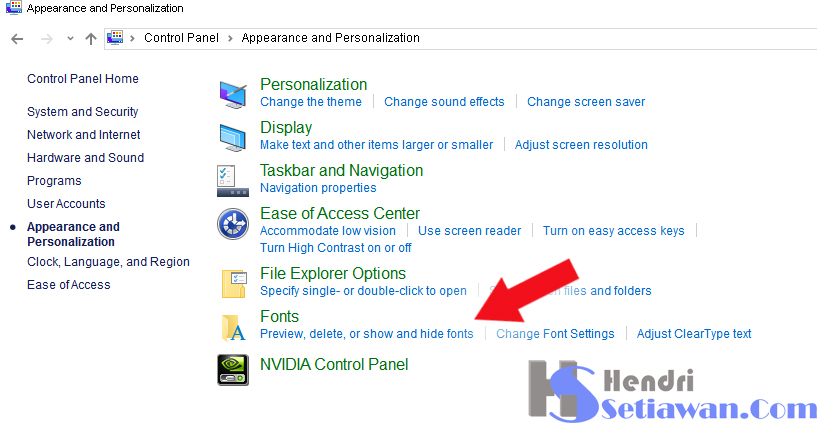
Task: Click the Display monitor icon
Action: 232,136
